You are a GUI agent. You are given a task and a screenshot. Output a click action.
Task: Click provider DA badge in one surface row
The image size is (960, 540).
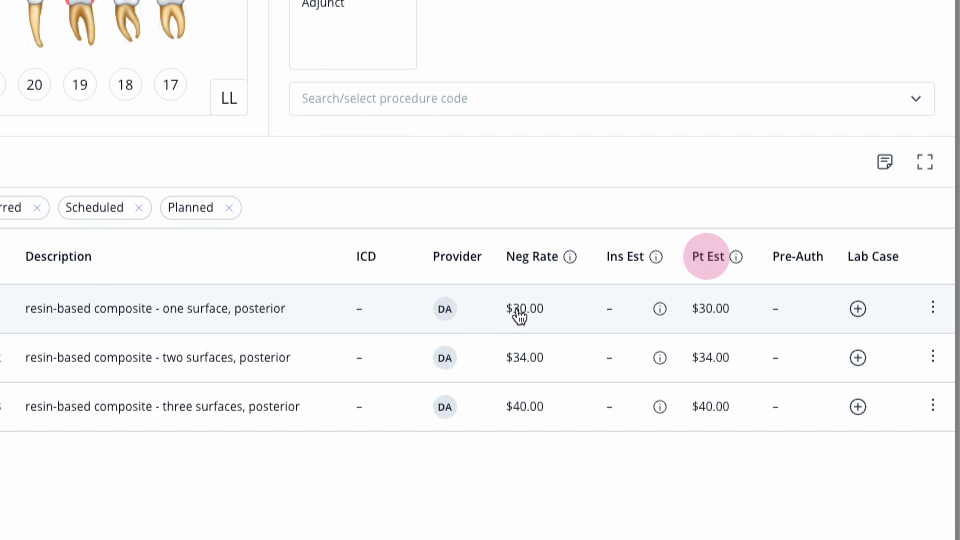(x=444, y=309)
